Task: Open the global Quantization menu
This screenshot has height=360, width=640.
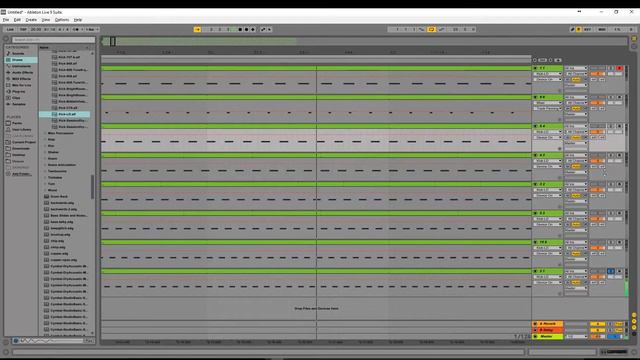Action: [91, 29]
